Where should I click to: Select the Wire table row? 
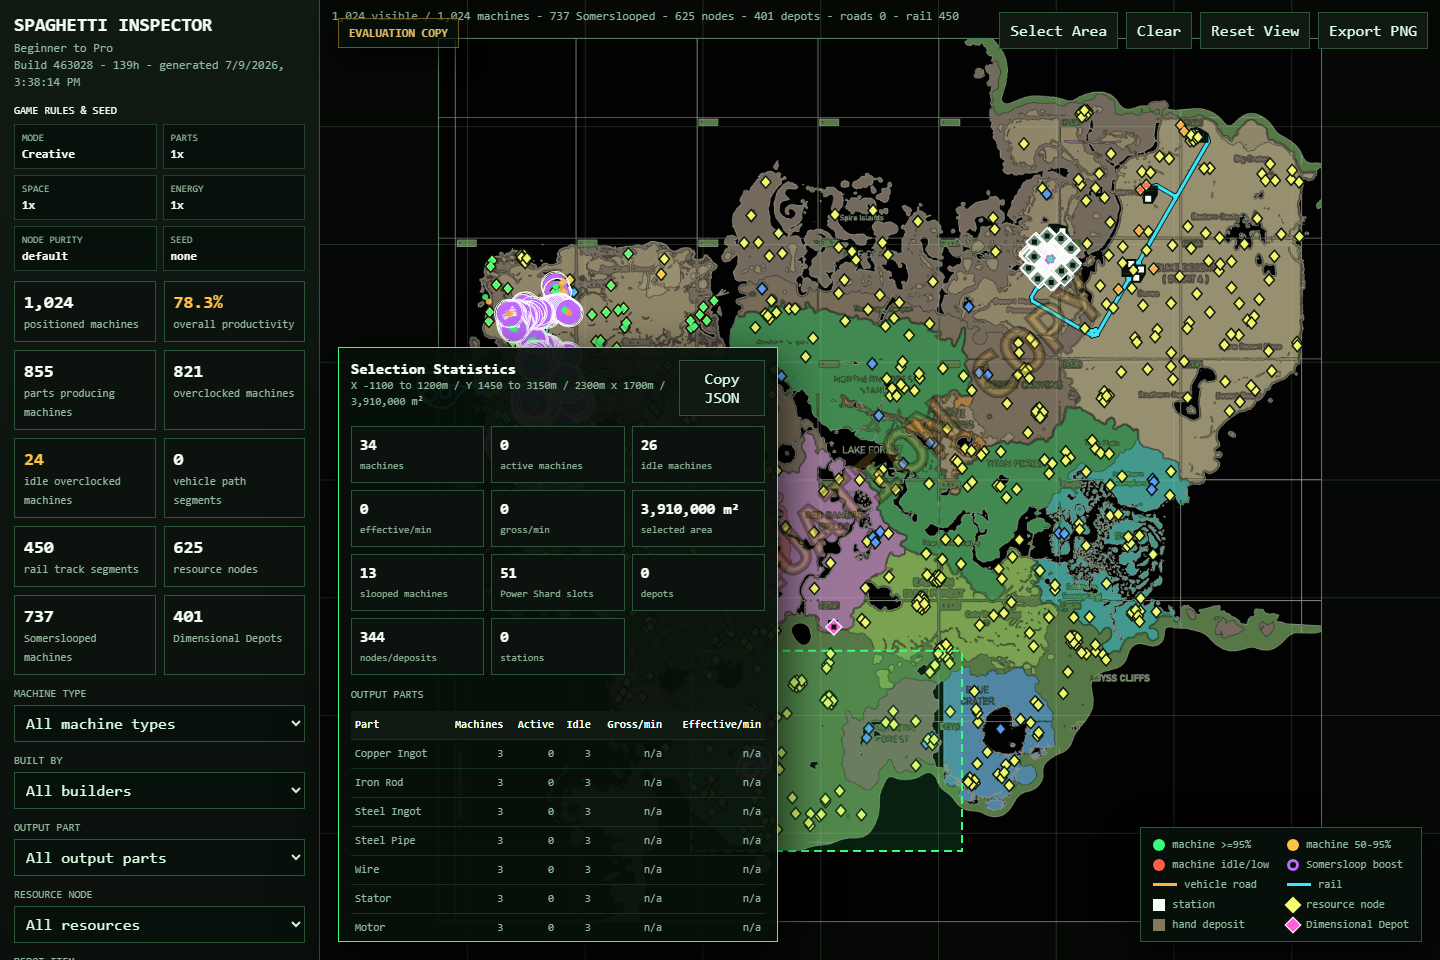tap(558, 870)
